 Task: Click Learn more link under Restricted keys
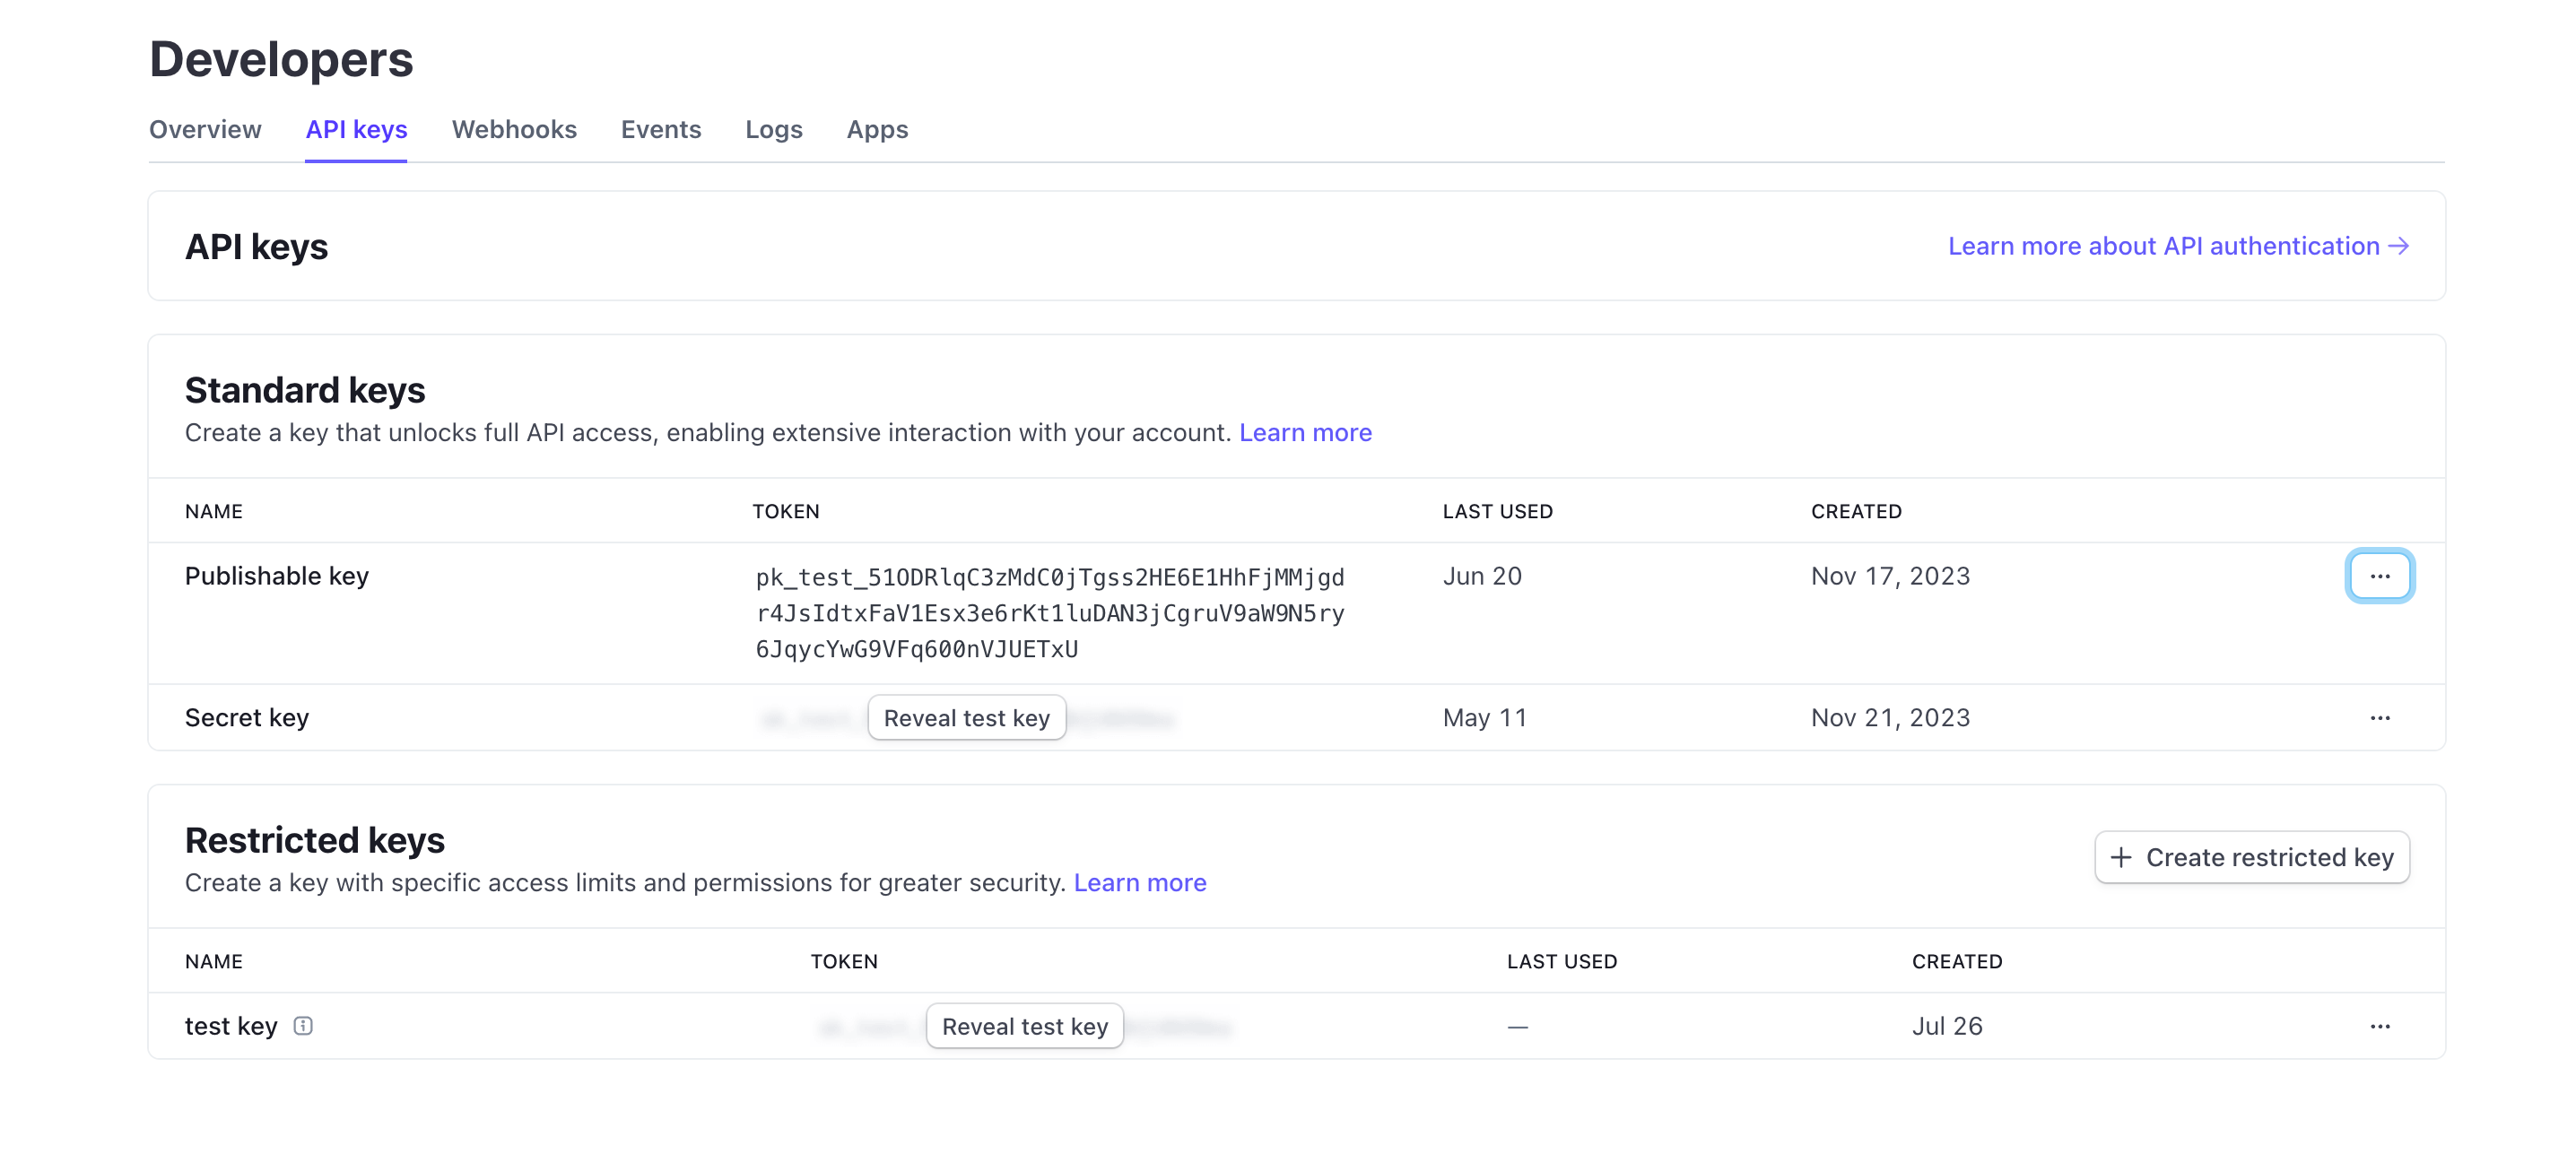(1140, 882)
